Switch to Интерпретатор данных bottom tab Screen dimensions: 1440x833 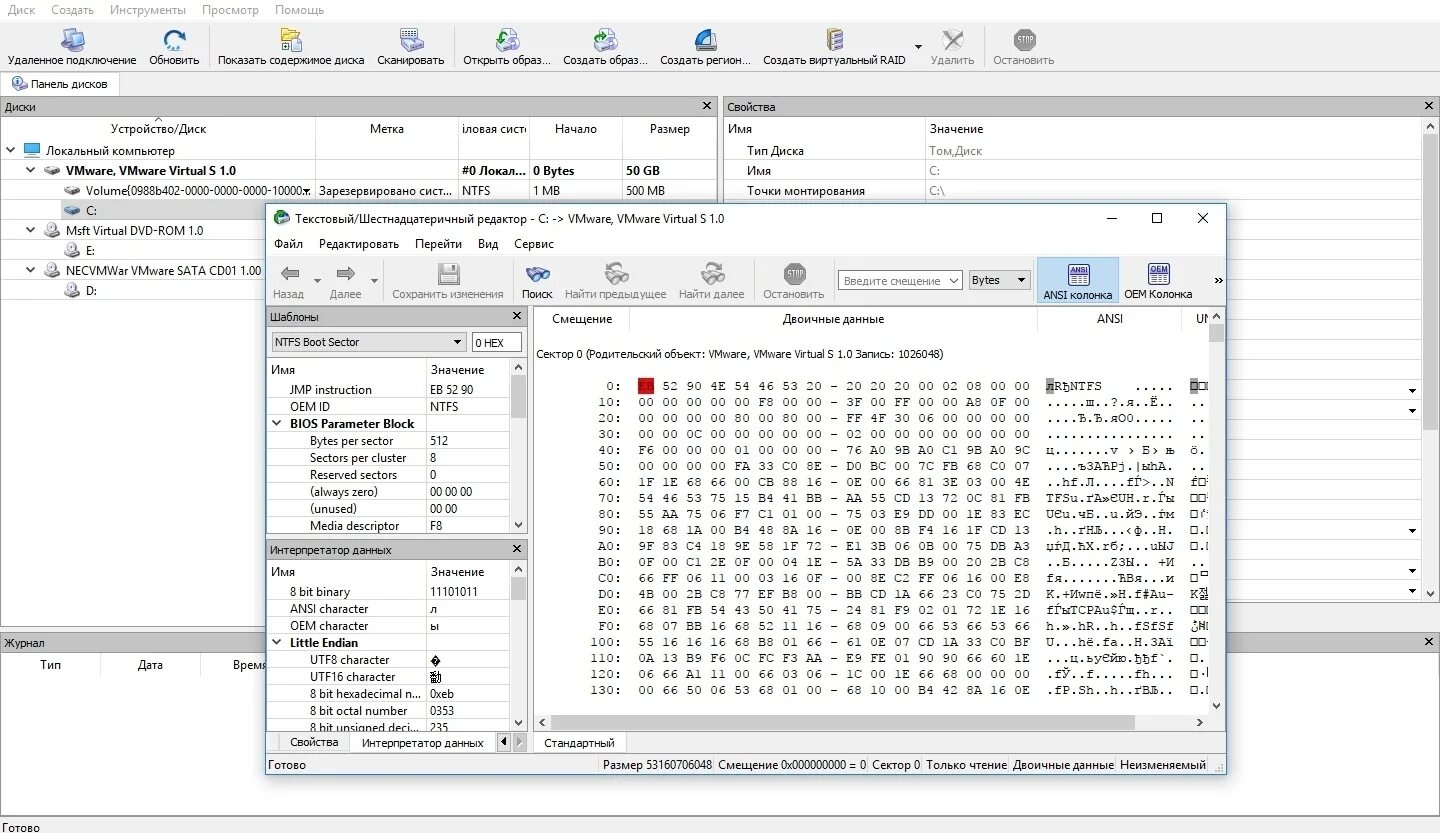click(422, 742)
